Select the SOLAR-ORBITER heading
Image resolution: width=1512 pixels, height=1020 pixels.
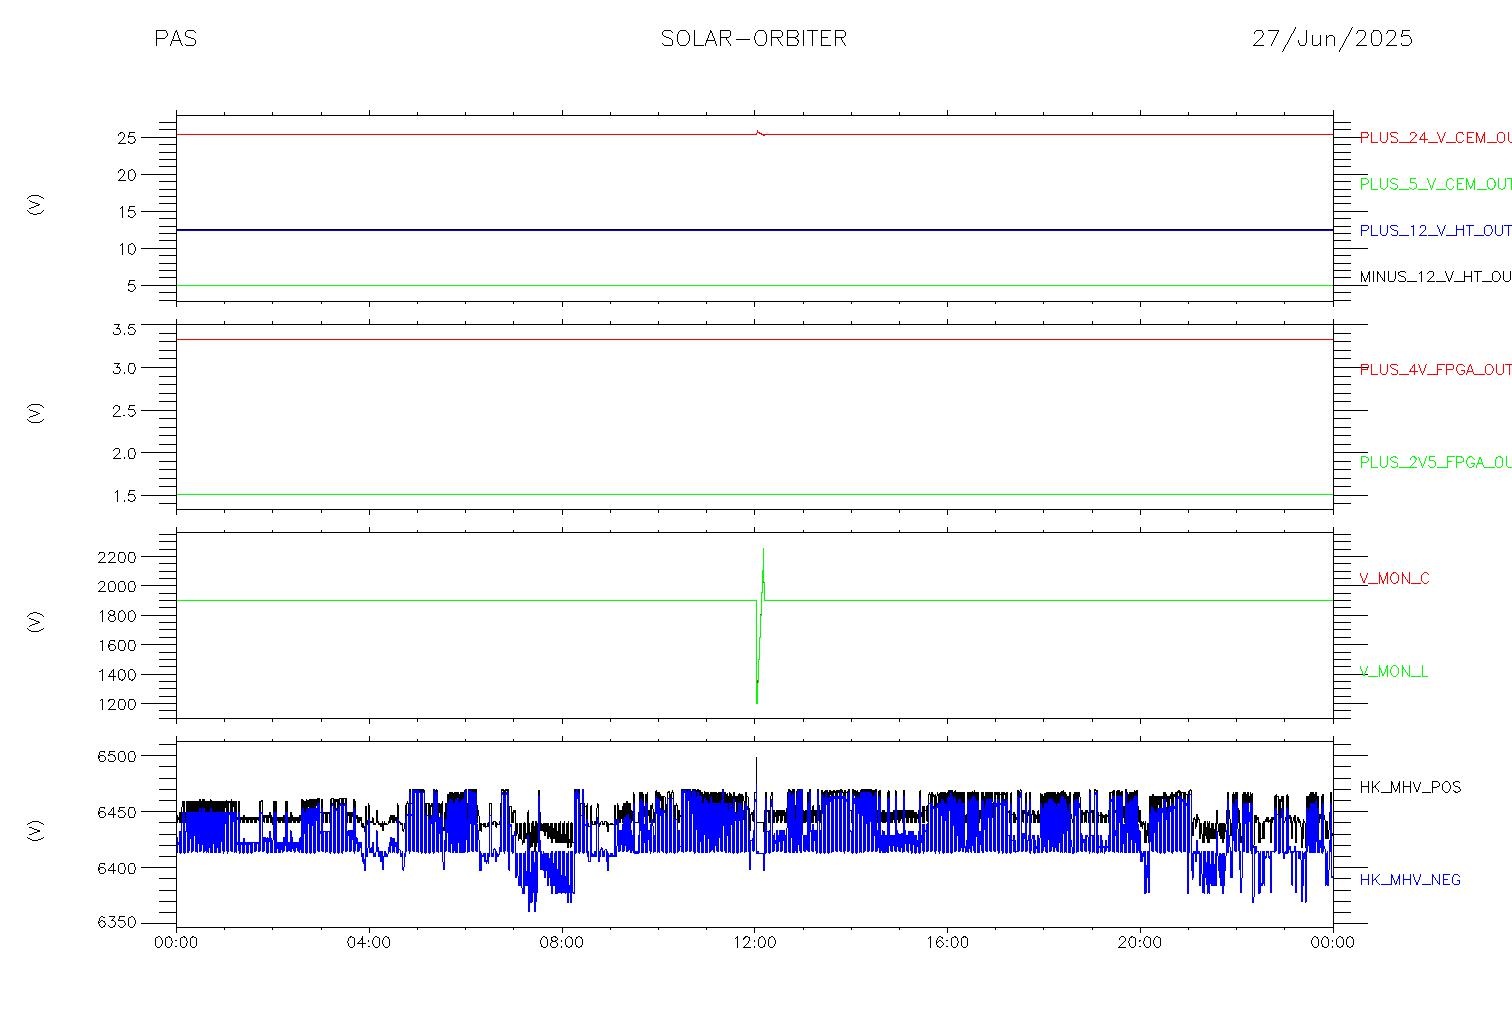(x=754, y=39)
